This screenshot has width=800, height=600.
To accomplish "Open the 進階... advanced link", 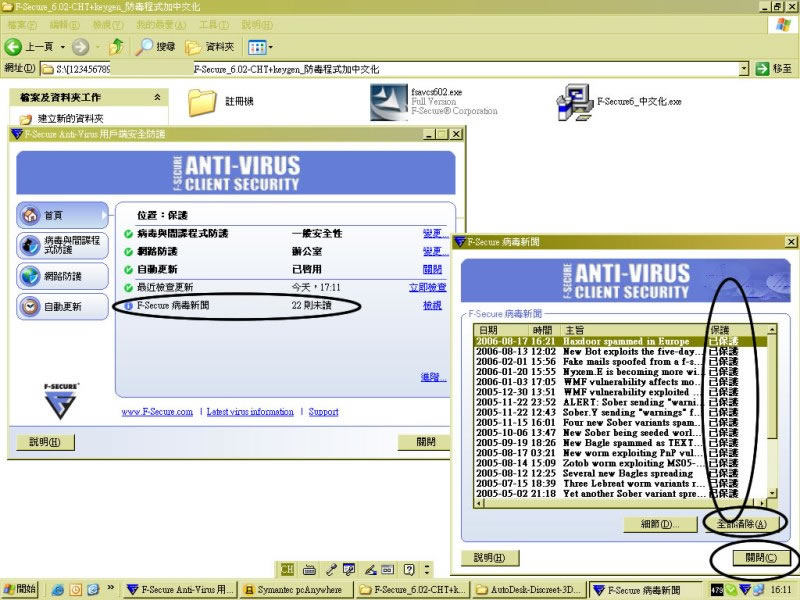I will [433, 377].
